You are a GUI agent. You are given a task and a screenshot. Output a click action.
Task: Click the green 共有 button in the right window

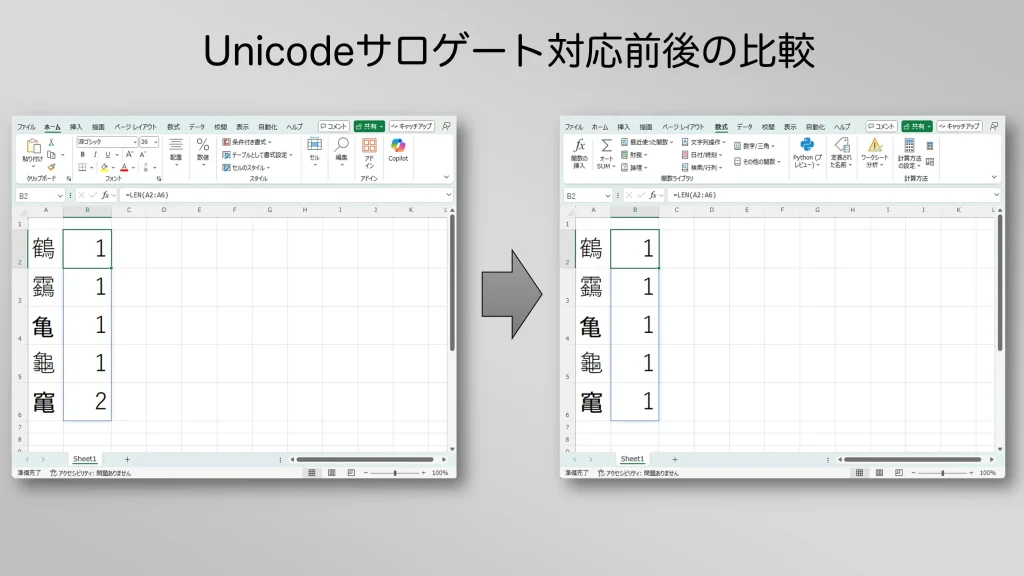click(916, 127)
